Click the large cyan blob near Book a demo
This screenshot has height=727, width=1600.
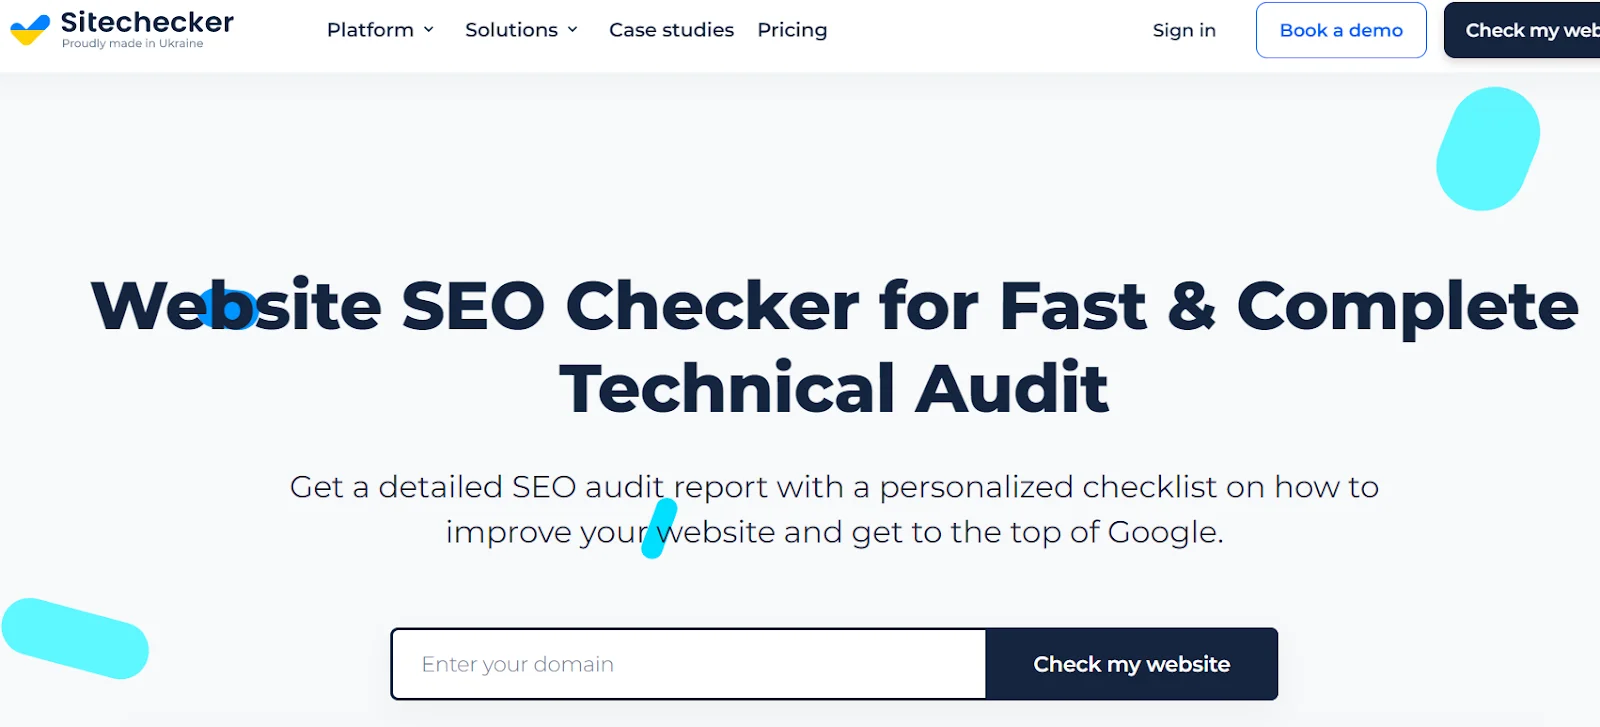[1487, 148]
